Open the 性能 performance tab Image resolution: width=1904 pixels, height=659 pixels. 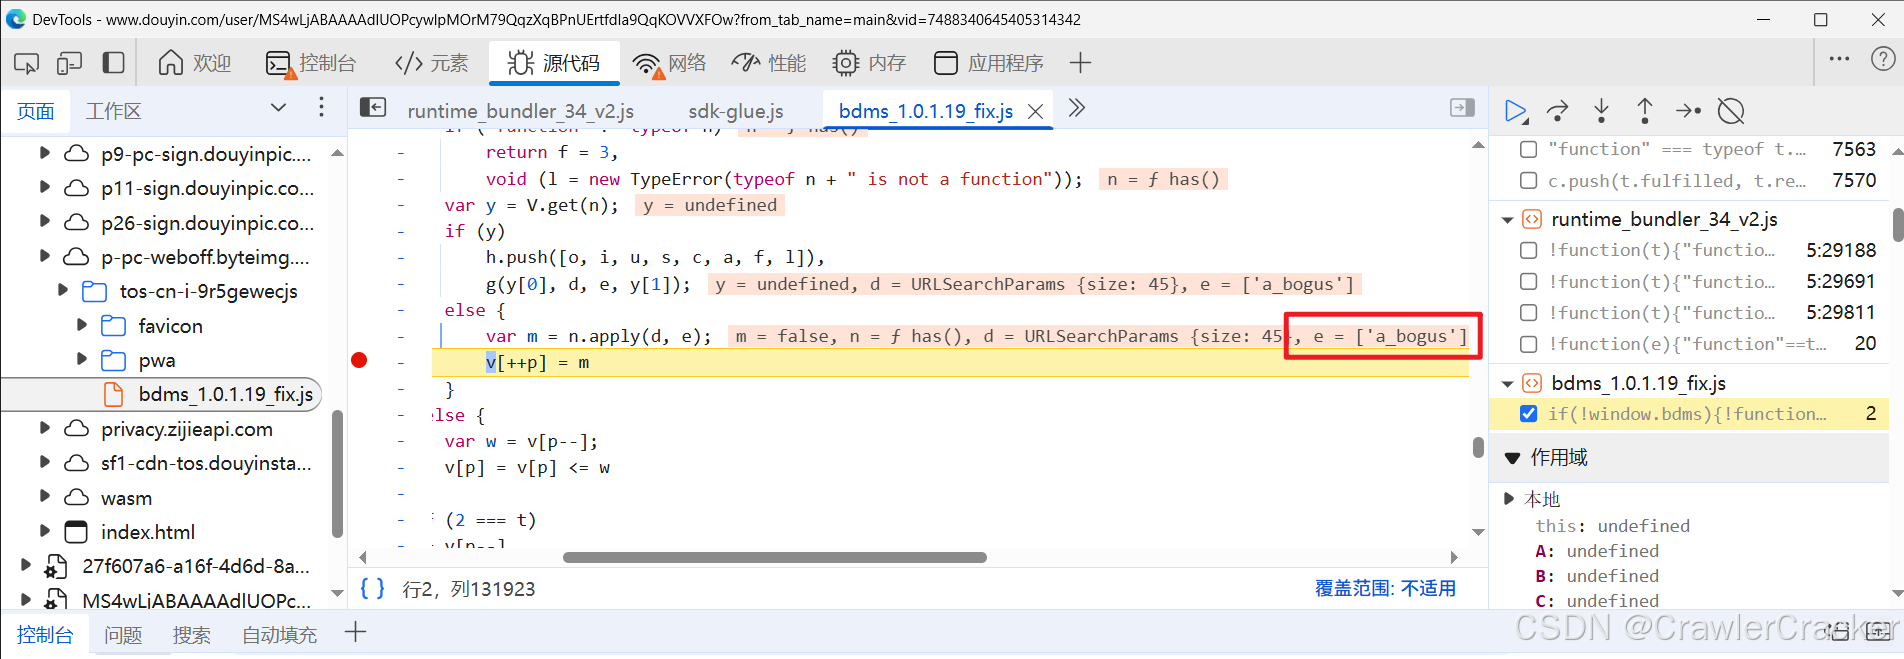pyautogui.click(x=768, y=63)
